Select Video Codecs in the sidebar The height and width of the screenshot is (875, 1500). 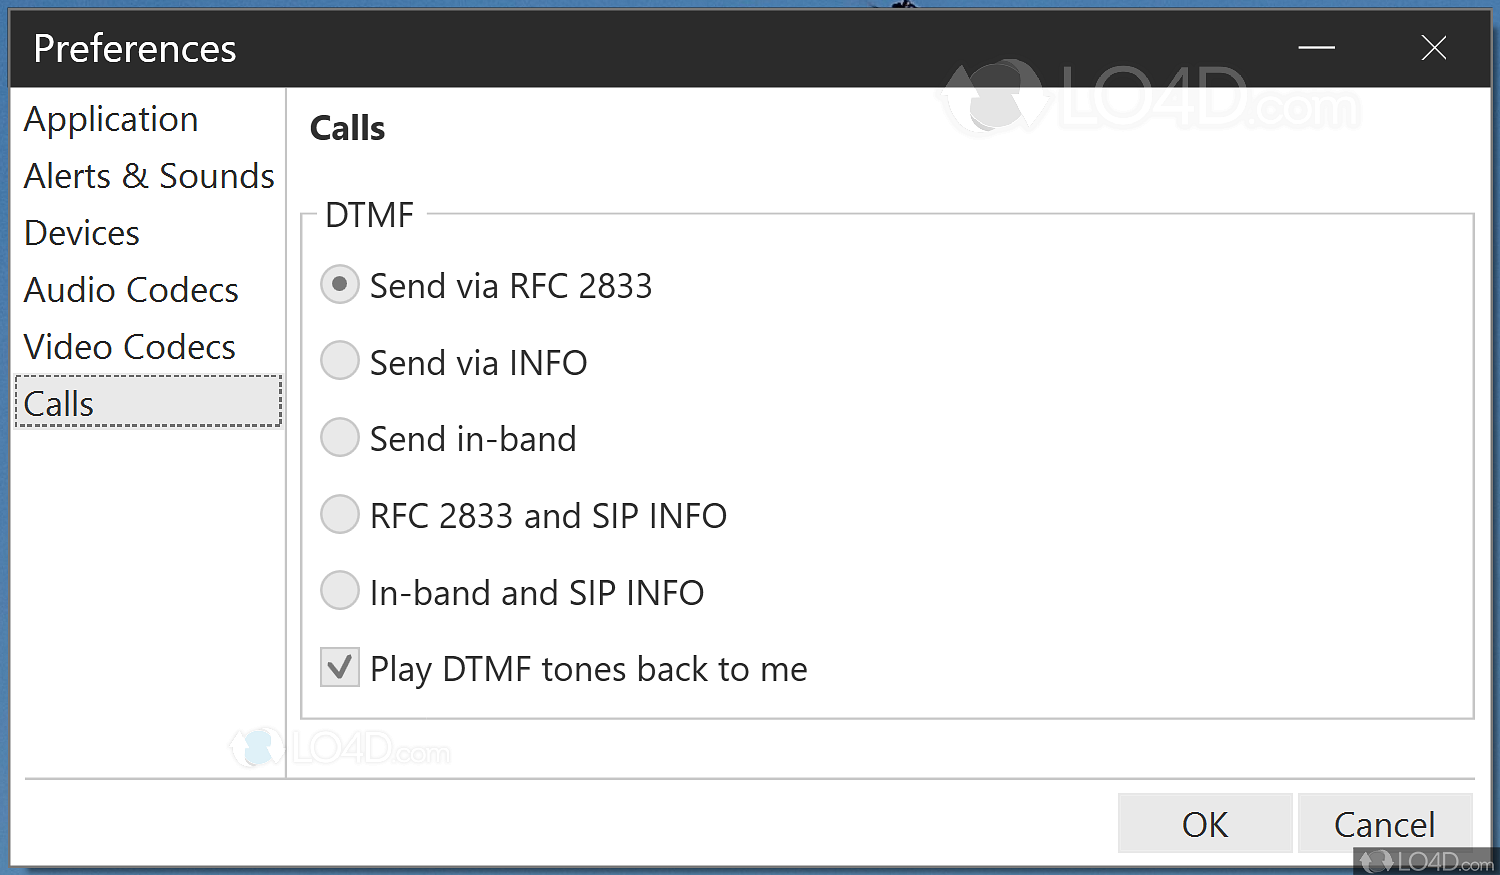coord(130,347)
